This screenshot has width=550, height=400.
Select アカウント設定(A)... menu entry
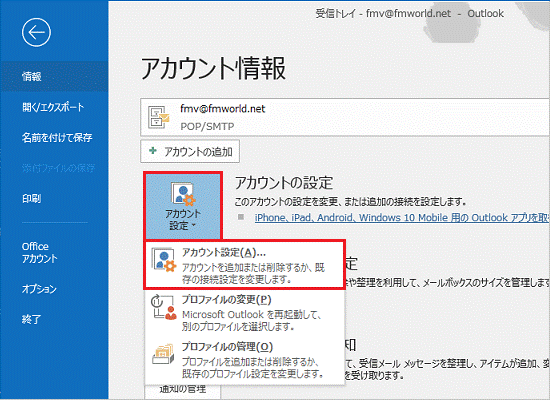pyautogui.click(x=244, y=265)
